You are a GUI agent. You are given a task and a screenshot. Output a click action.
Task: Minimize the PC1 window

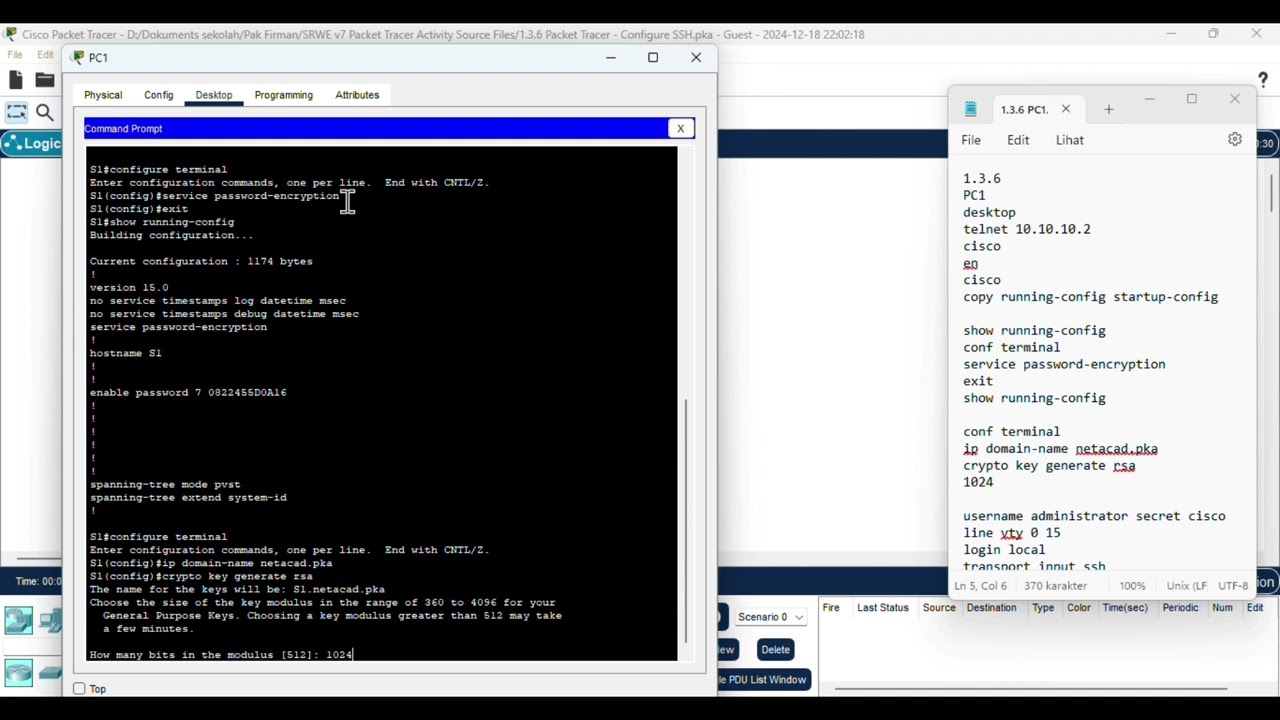tap(611, 57)
